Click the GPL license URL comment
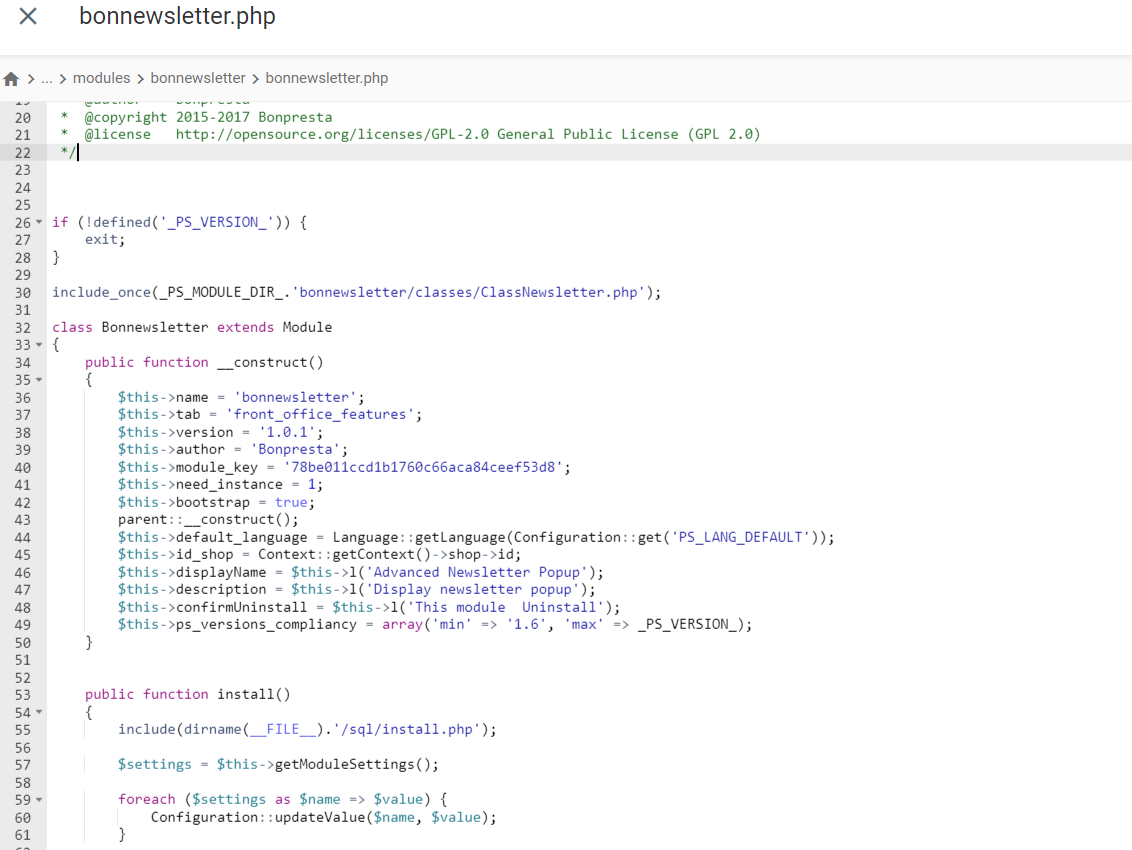The image size is (1132, 850). pyautogui.click(x=332, y=134)
